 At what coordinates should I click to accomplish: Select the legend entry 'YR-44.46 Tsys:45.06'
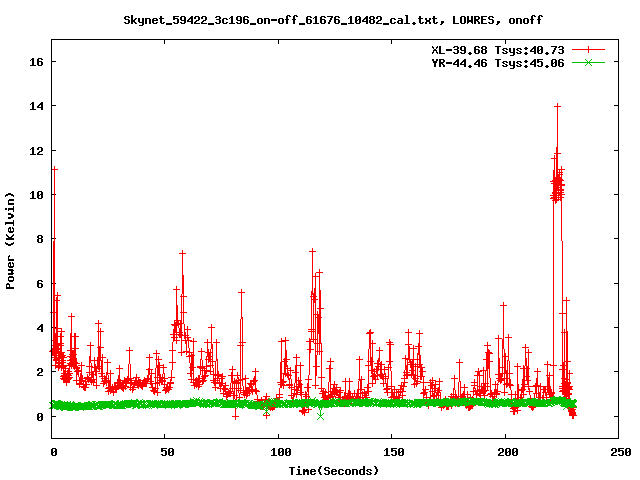(498, 63)
